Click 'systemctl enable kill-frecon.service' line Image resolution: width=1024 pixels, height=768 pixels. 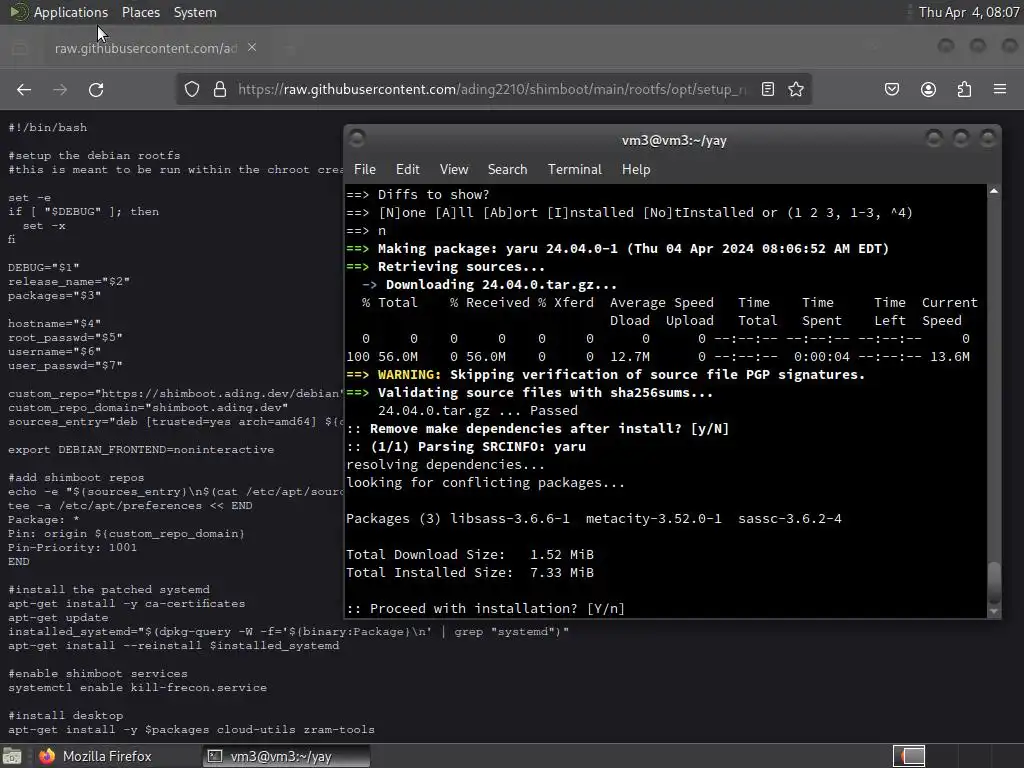(138, 688)
